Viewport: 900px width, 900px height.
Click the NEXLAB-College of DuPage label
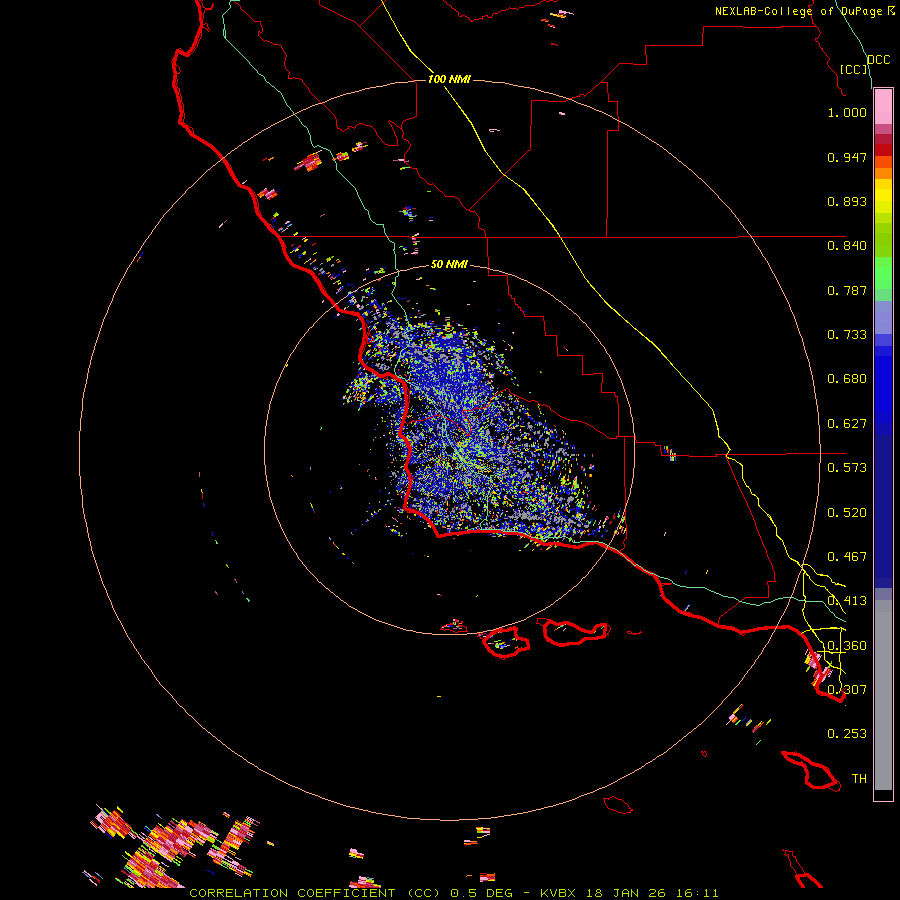(x=798, y=11)
